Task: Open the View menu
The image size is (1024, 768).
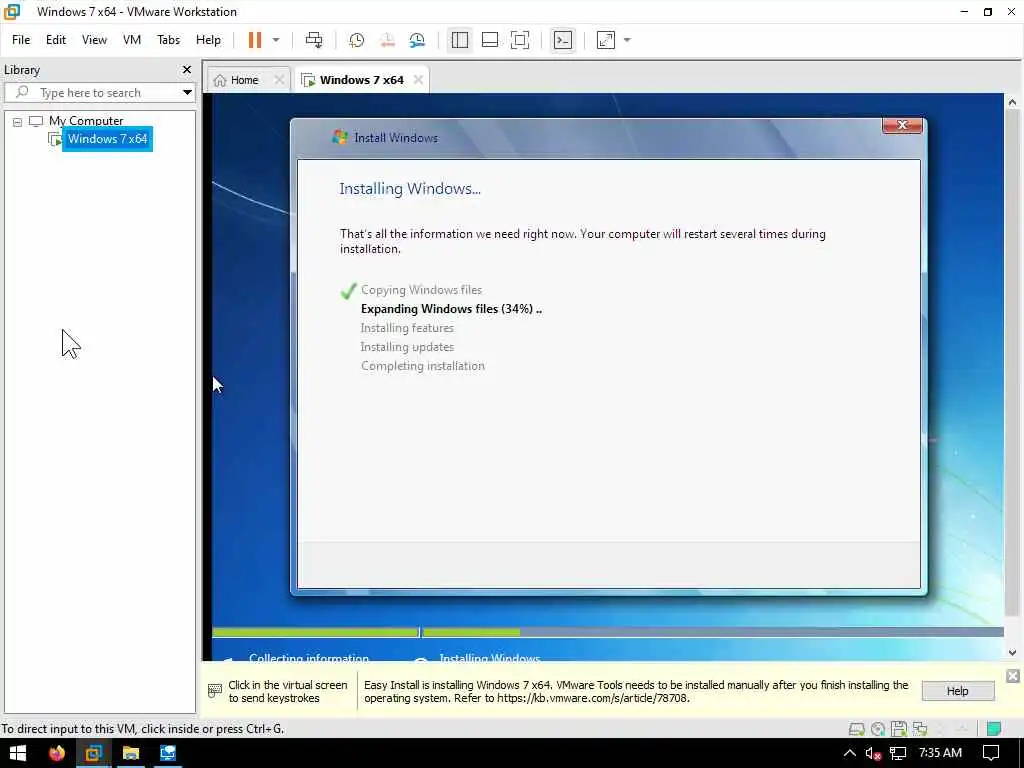Action: tap(94, 40)
